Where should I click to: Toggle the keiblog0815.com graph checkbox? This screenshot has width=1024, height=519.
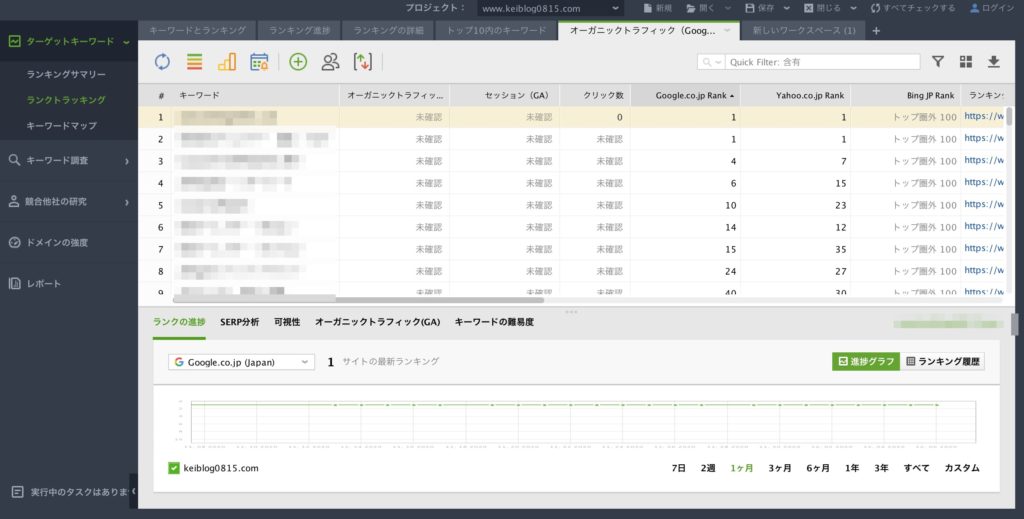click(174, 468)
